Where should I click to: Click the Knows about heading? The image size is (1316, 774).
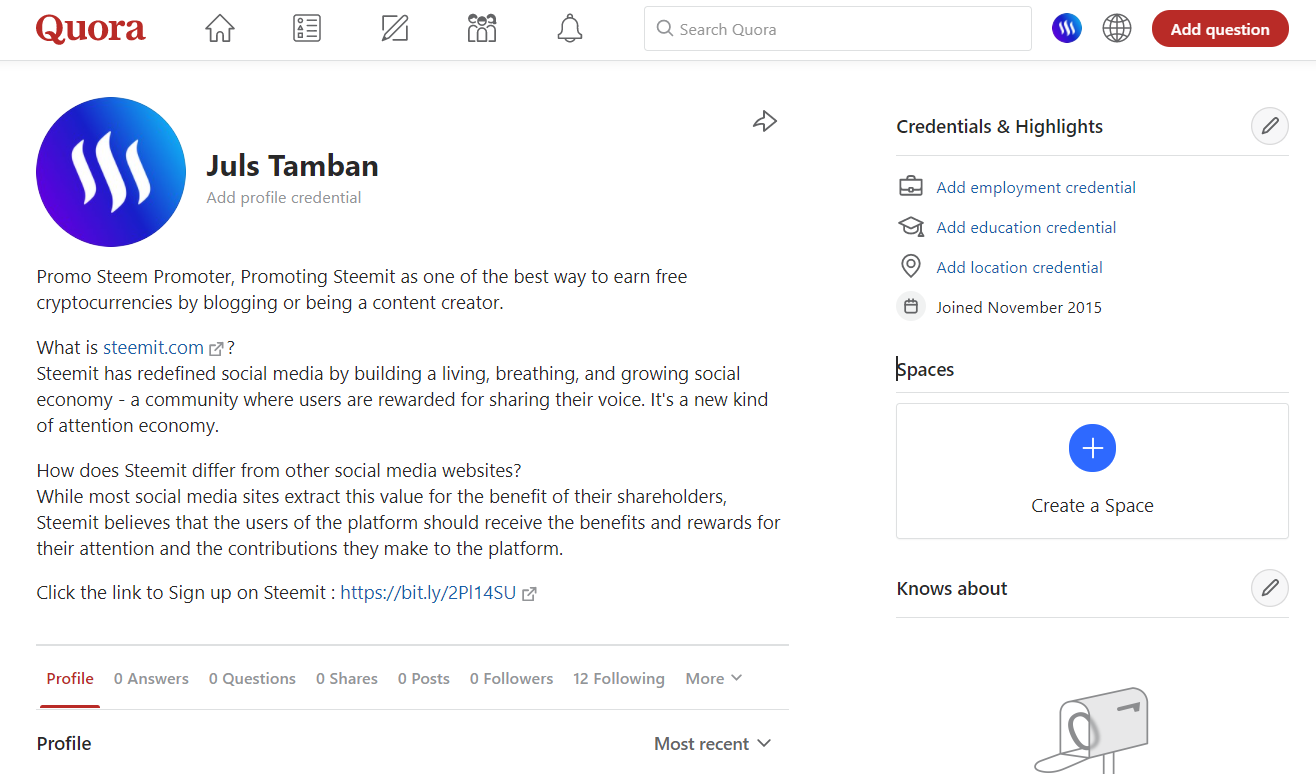952,588
